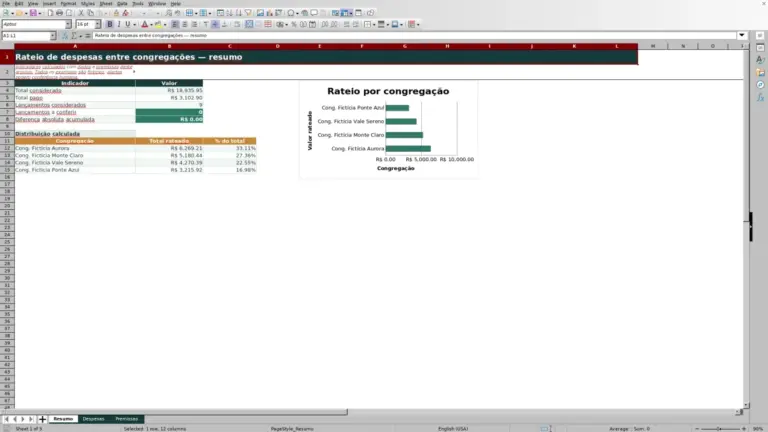The height and width of the screenshot is (432, 768).
Task: Open the Name Box dropdown arrow
Action: click(53, 36)
